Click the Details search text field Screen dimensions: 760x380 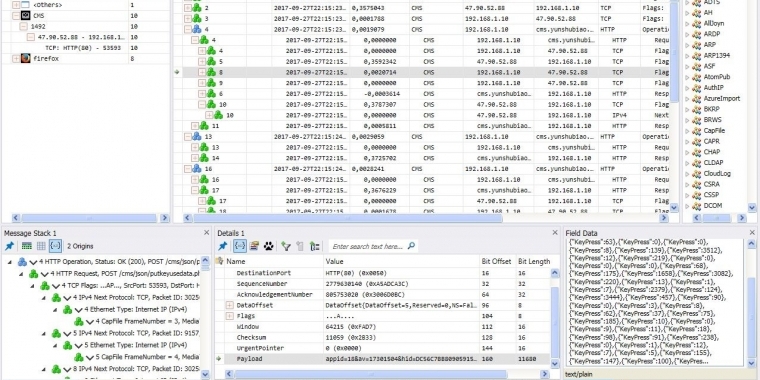click(367, 246)
